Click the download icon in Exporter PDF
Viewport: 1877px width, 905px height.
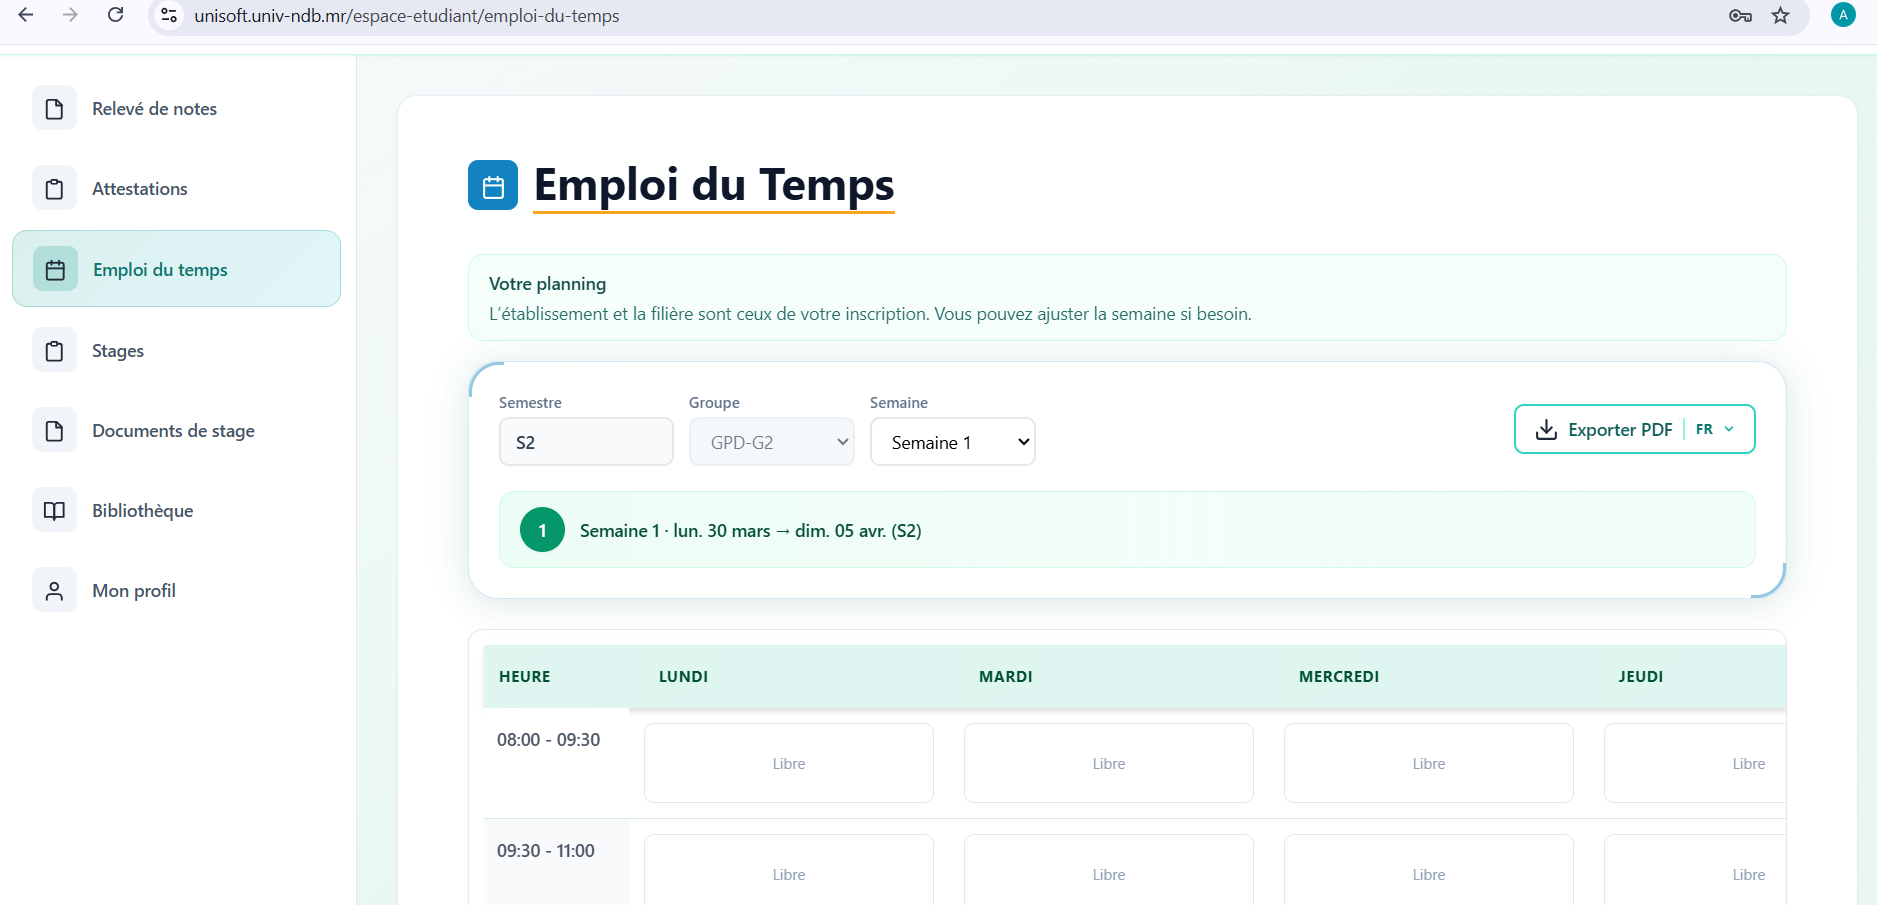point(1546,429)
